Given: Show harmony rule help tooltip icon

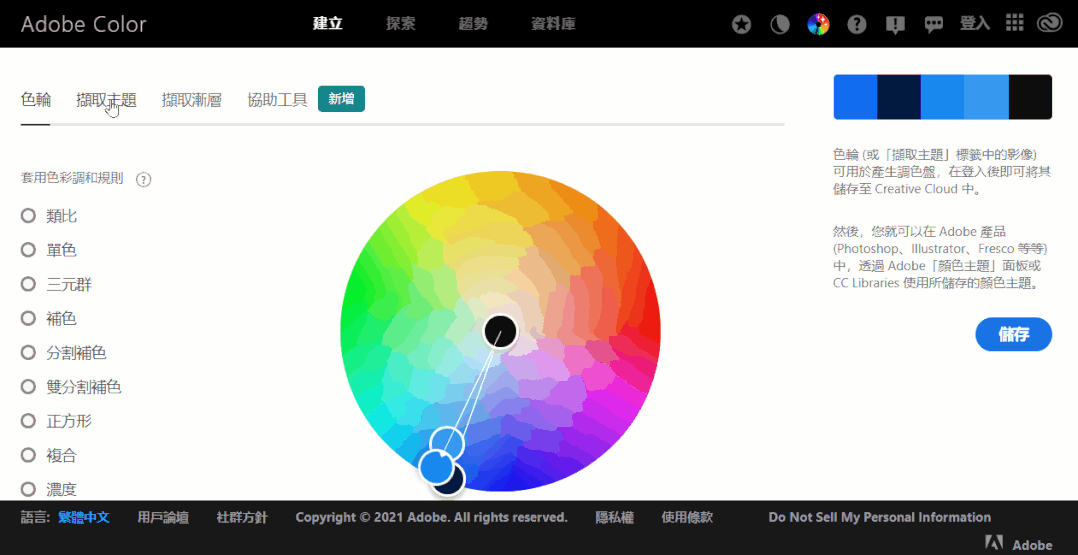Looking at the screenshot, I should point(143,179).
